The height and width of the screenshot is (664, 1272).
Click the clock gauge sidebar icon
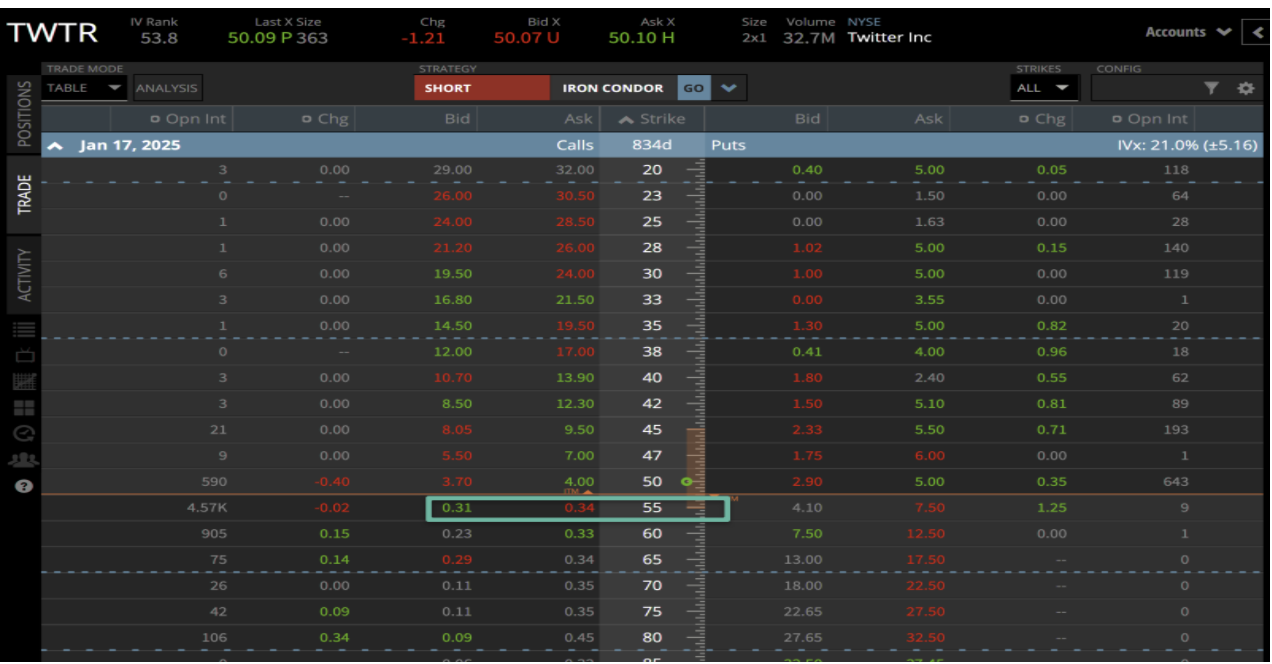click(x=24, y=434)
